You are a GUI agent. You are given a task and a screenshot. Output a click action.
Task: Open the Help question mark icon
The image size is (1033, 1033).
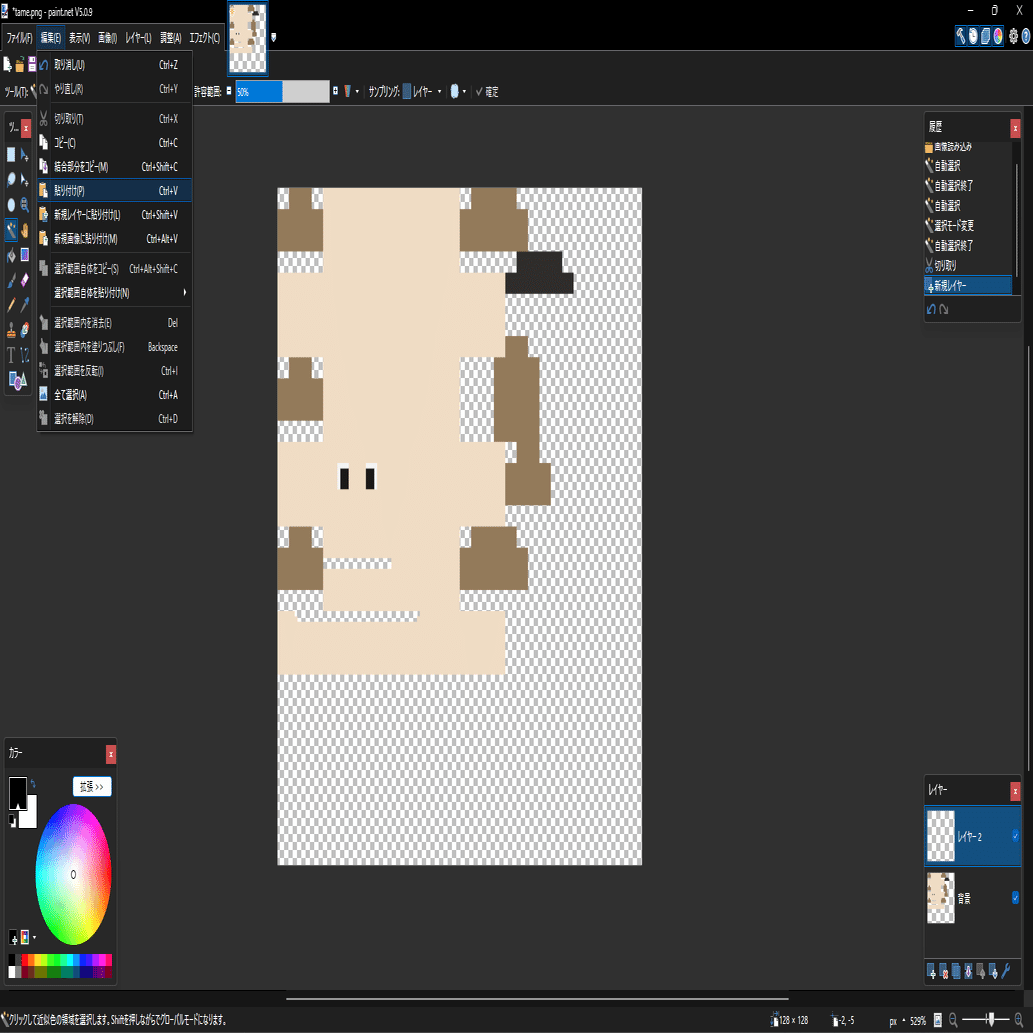[1026, 36]
